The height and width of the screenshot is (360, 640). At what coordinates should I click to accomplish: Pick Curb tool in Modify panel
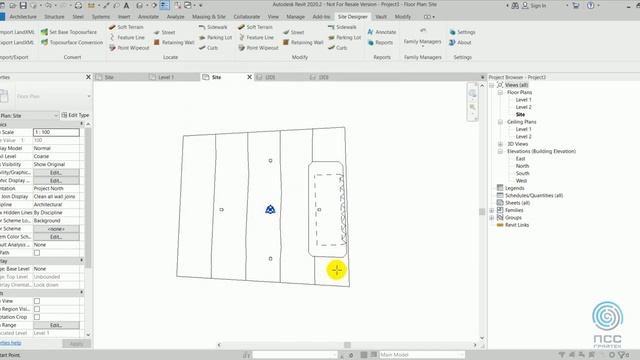337,48
